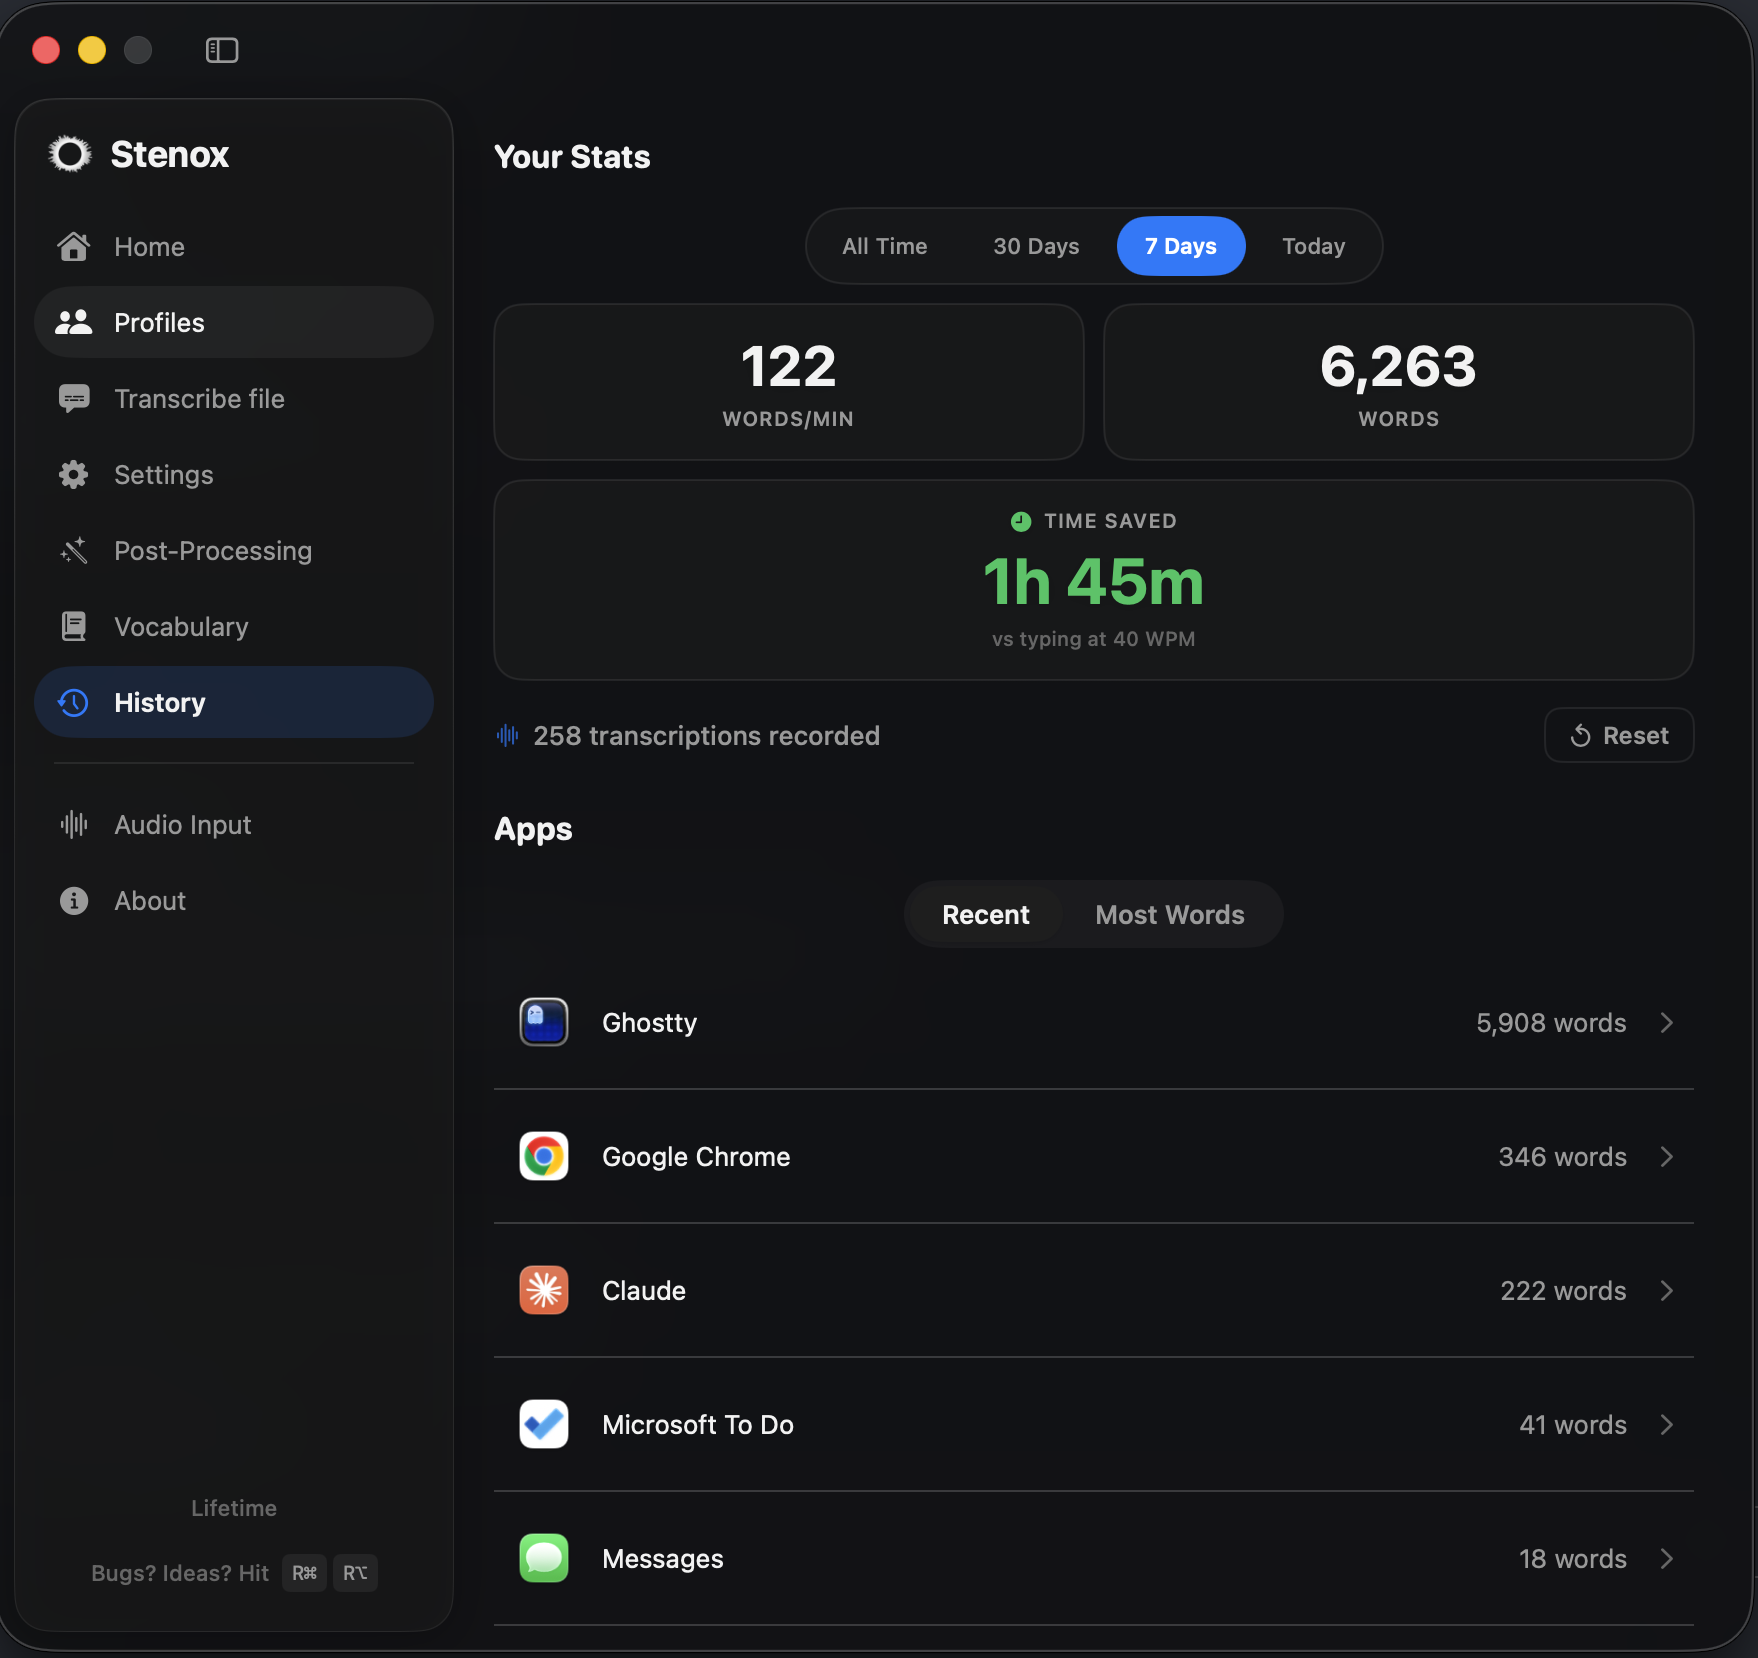The width and height of the screenshot is (1758, 1658).
Task: Expand the Google Chrome row chevron
Action: tap(1667, 1156)
